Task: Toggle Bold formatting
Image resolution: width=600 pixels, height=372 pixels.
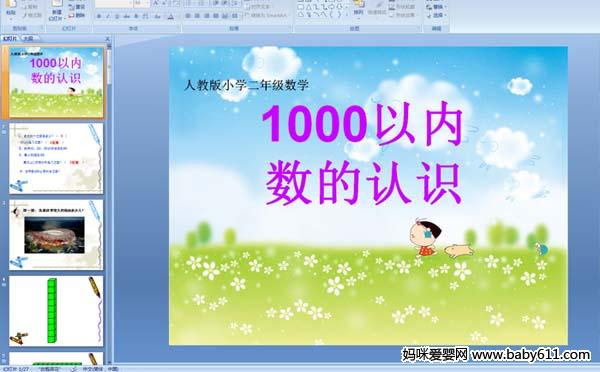Action: 99,16
